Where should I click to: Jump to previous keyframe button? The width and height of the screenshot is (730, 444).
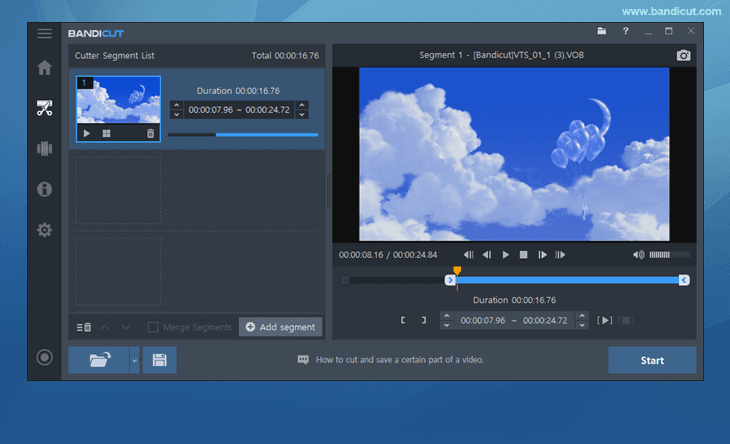point(468,255)
